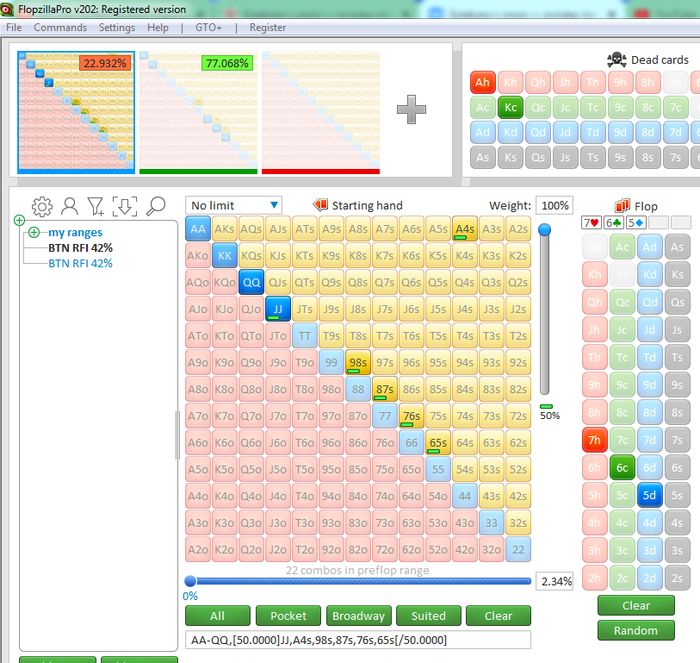700x663 pixels.
Task: Select the bold BTN RFI 42% range
Action: click(x=80, y=248)
